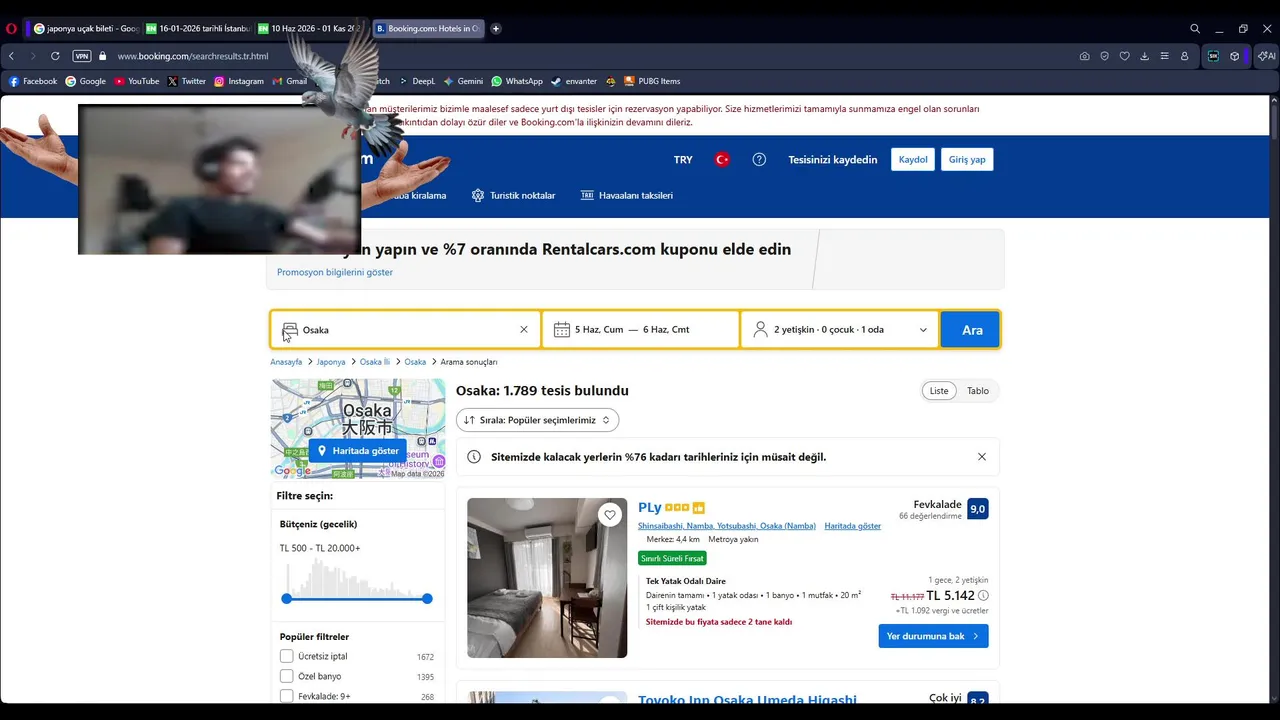Expand the 2 yetişkin guests dropdown
The width and height of the screenshot is (1280, 720).
tap(840, 329)
